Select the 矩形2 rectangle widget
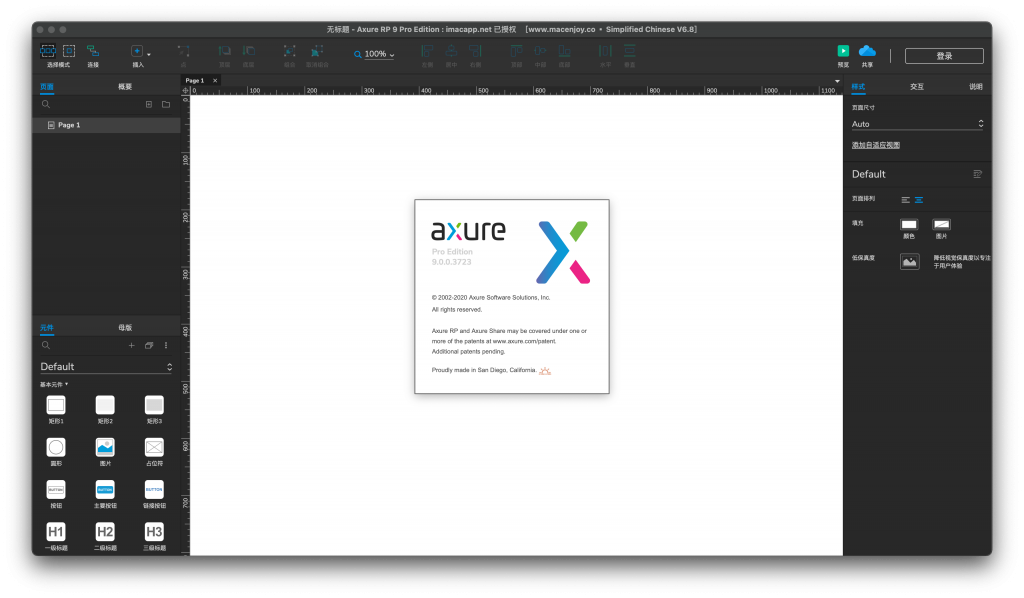Viewport: 1024px width, 598px height. click(105, 405)
